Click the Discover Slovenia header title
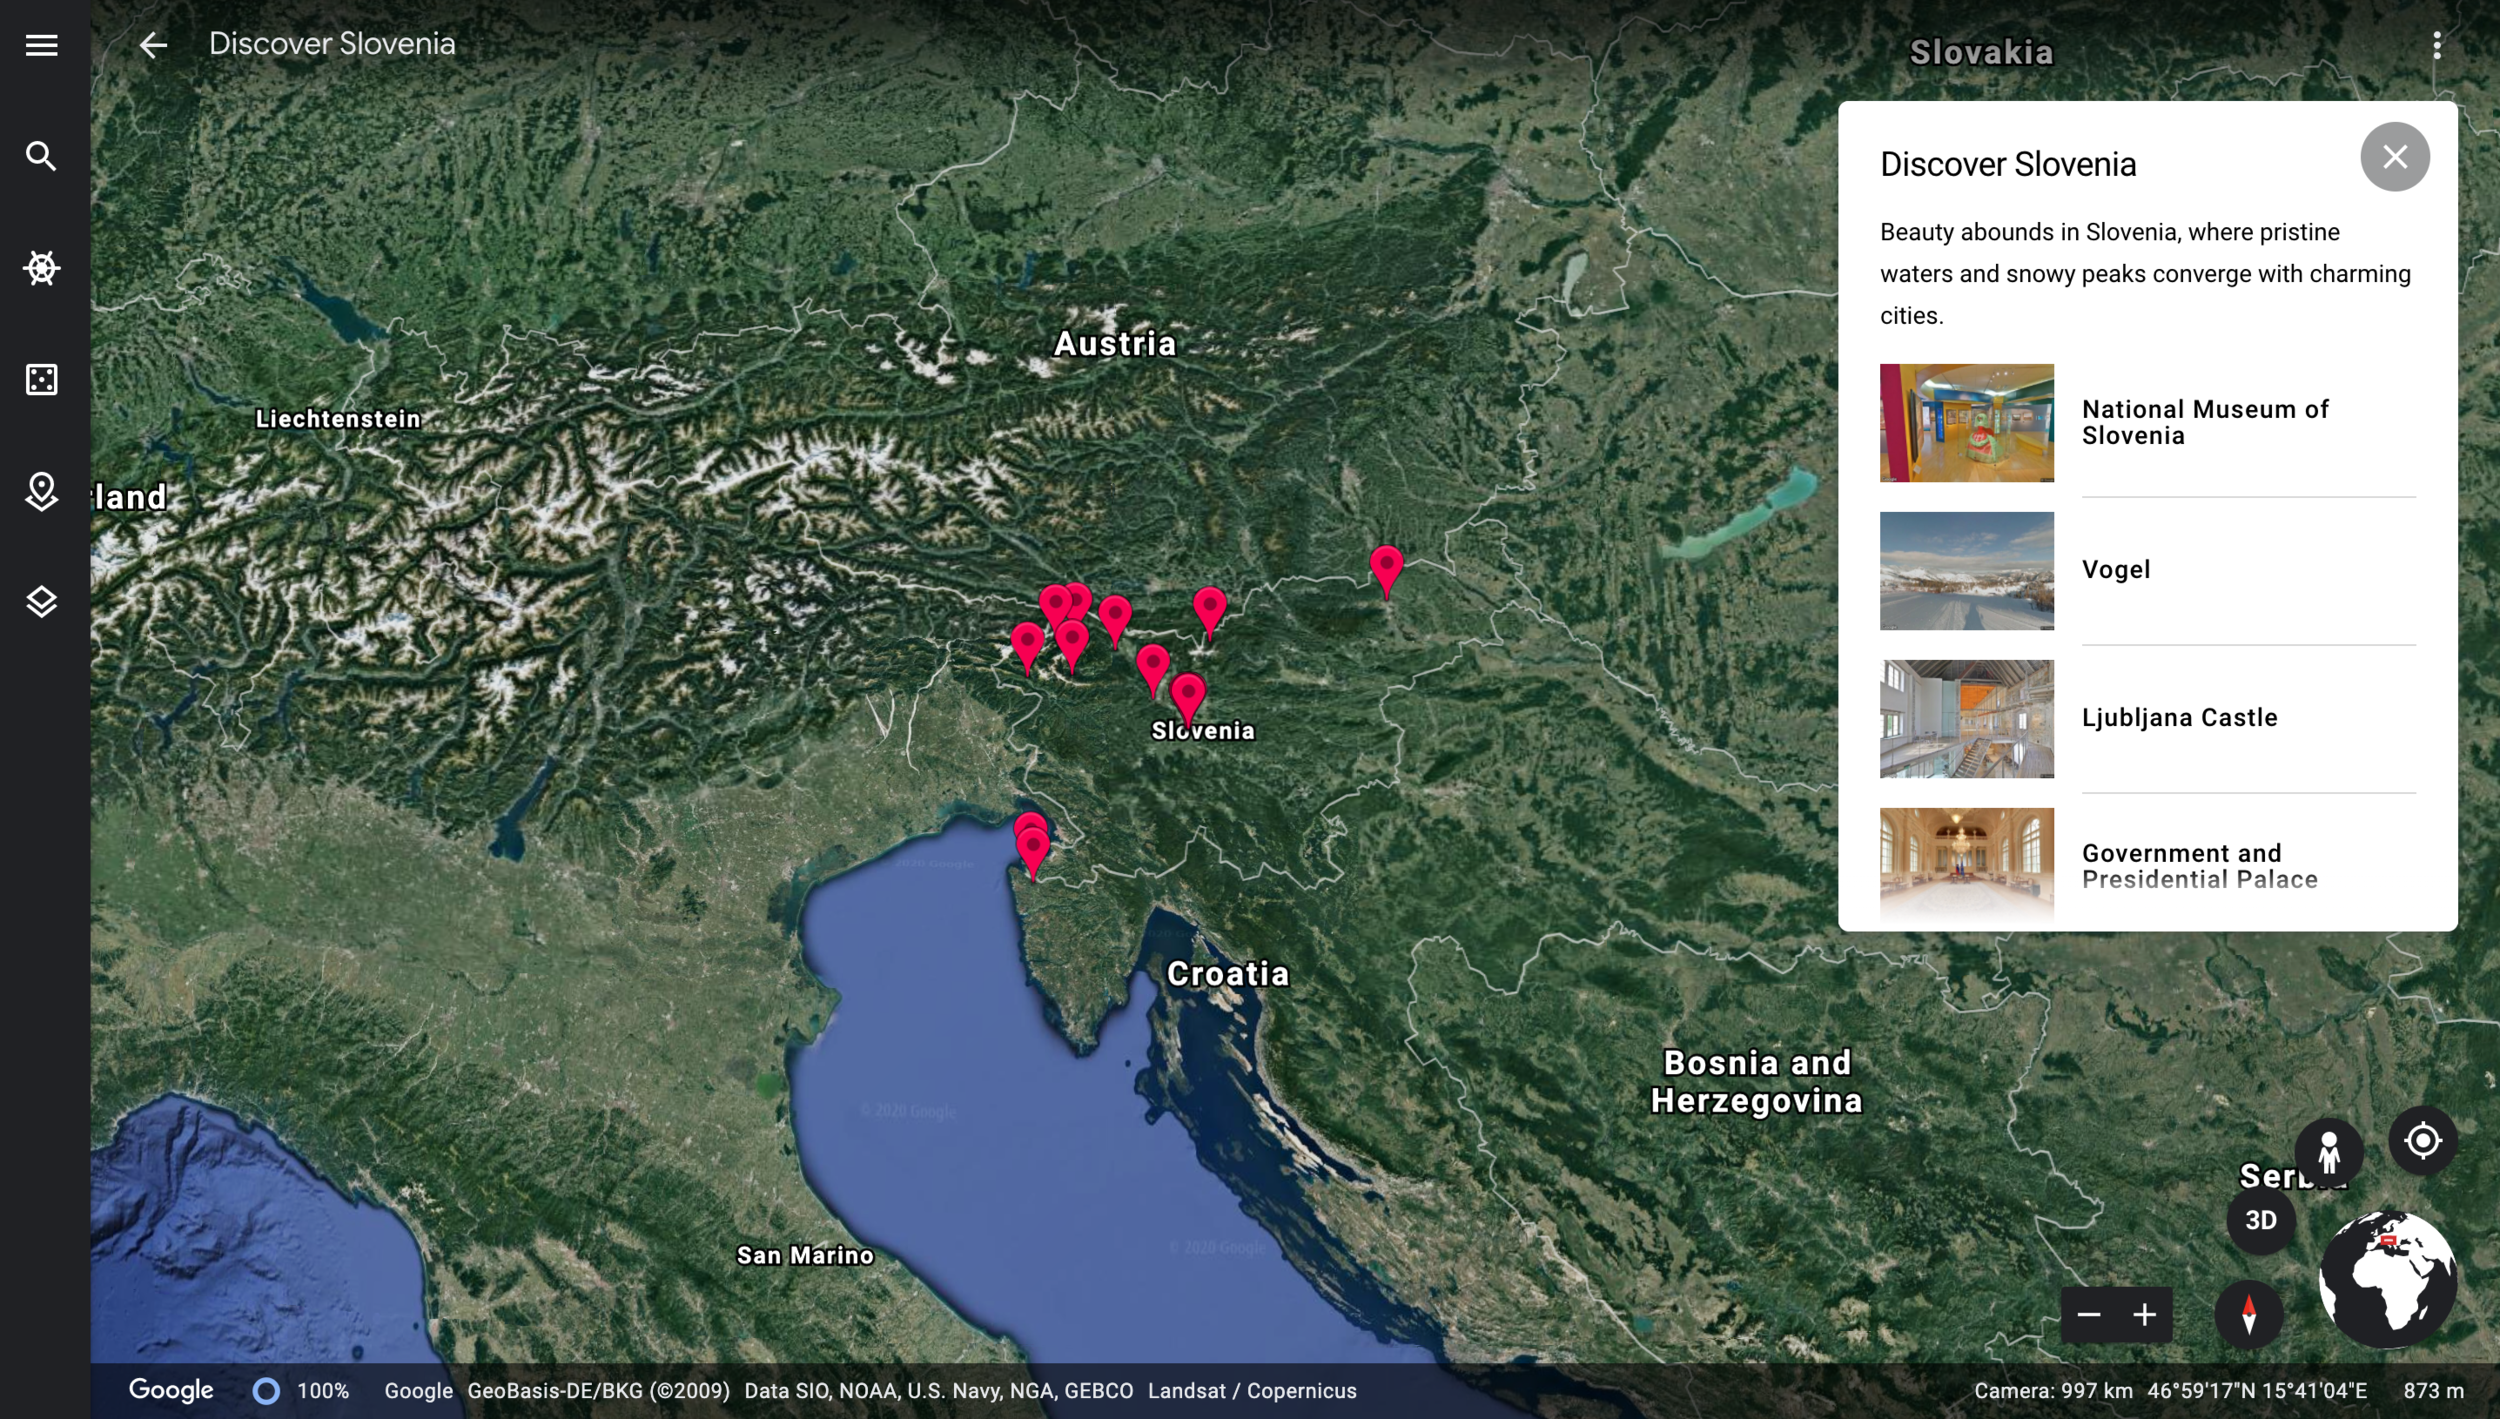The image size is (2500, 1419). [x=332, y=44]
